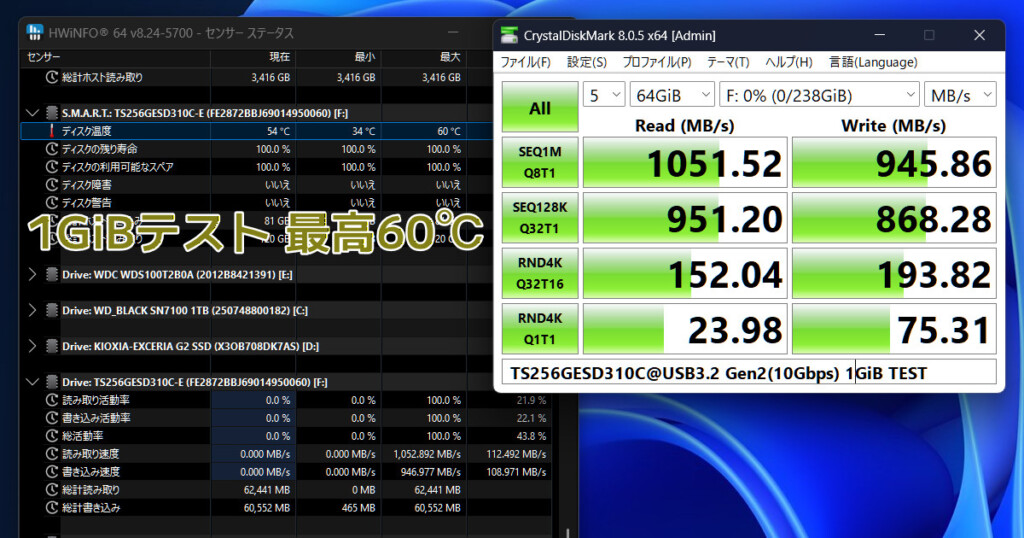Click the Read (MB/s) column heading
1024x538 pixels.
(x=684, y=125)
